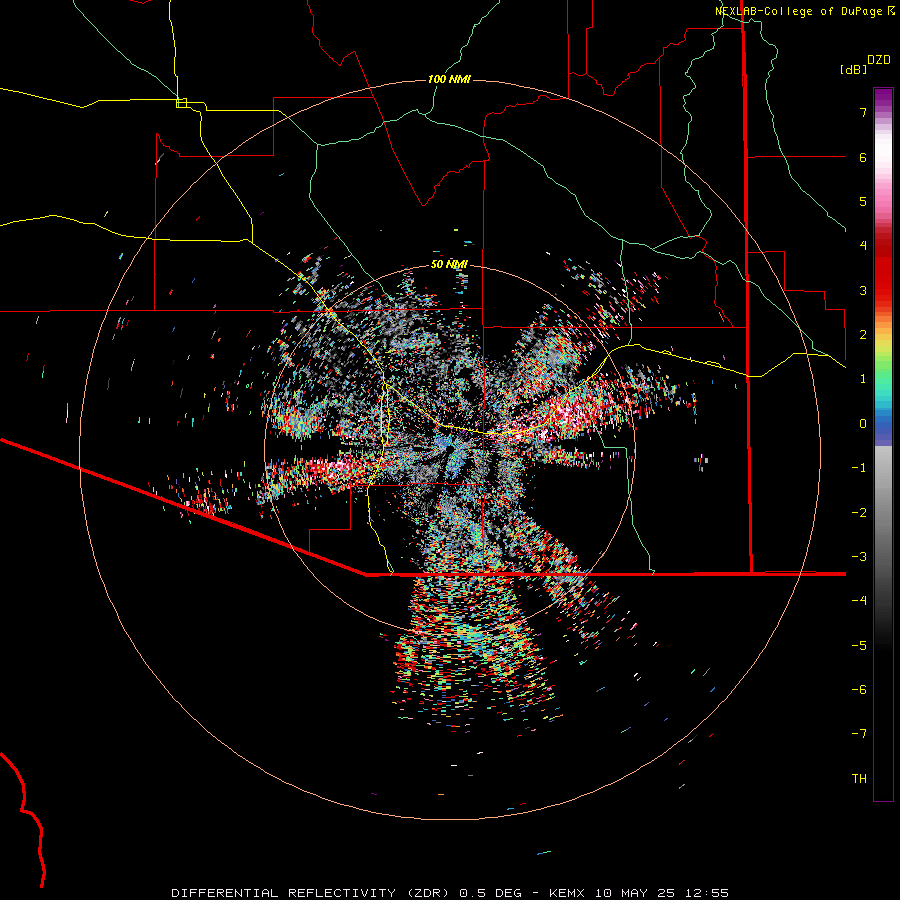Click the -3 value on the dB scale
900x900 pixels.
click(x=859, y=557)
